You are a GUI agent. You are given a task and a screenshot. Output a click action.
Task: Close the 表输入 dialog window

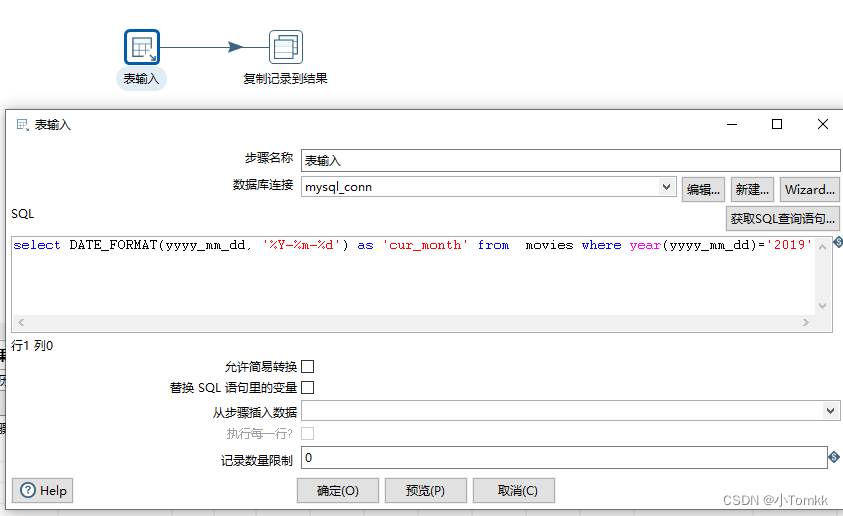click(823, 124)
